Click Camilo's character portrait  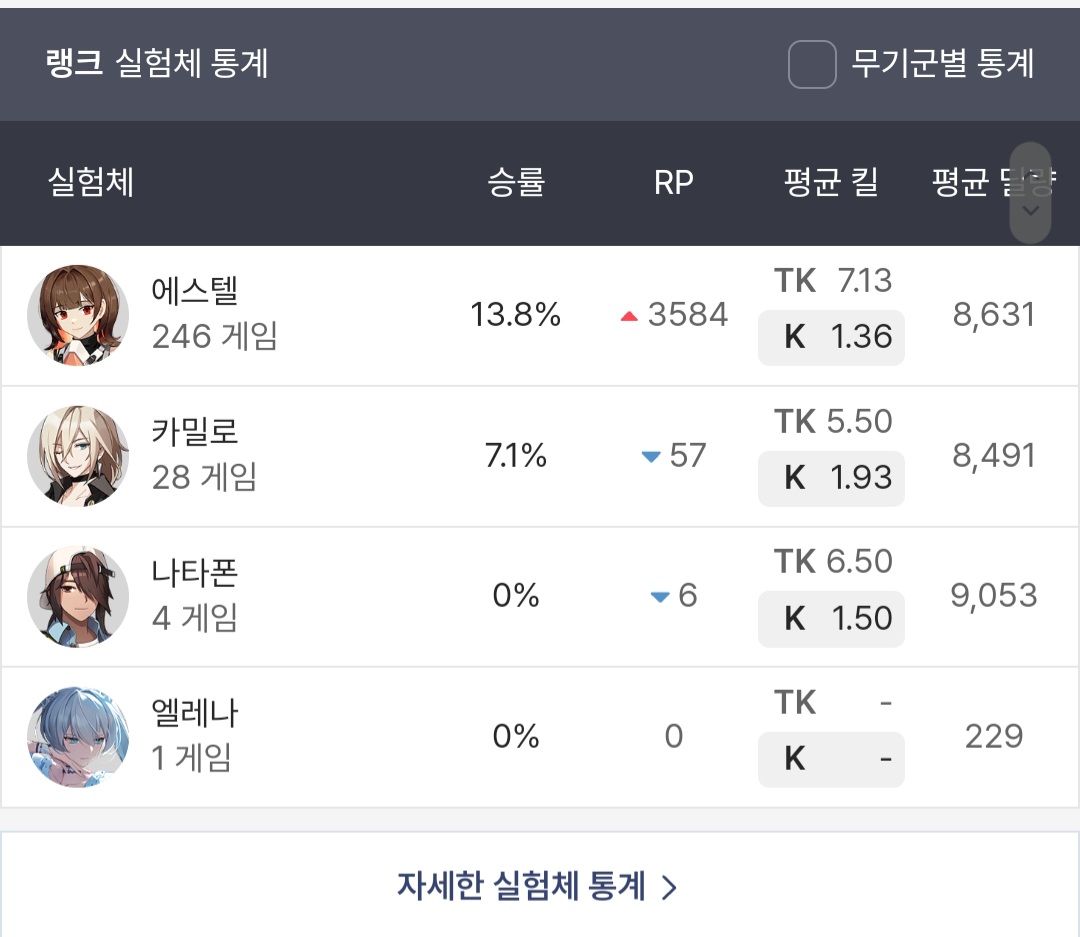coord(78,456)
